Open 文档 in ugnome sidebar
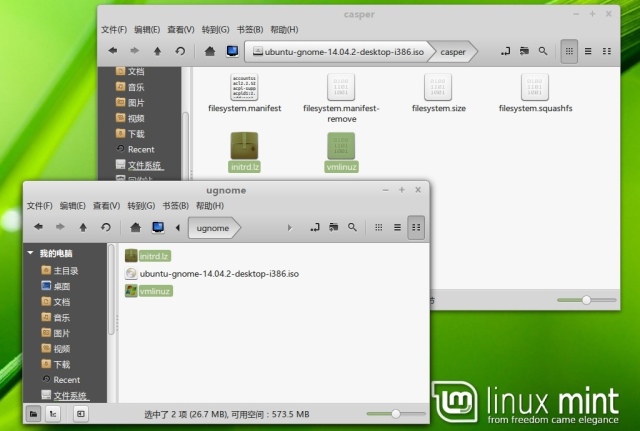This screenshot has width=640, height=431. (56, 302)
